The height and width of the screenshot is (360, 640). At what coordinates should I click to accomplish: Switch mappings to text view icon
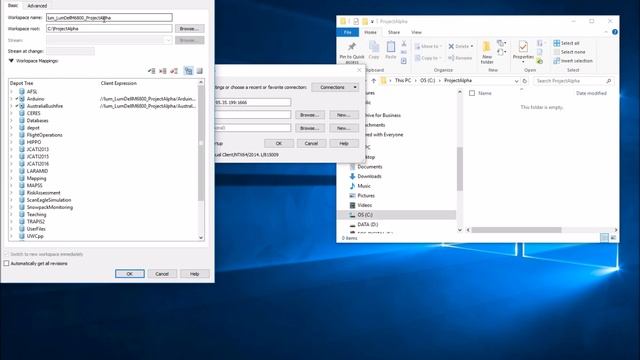tap(200, 71)
